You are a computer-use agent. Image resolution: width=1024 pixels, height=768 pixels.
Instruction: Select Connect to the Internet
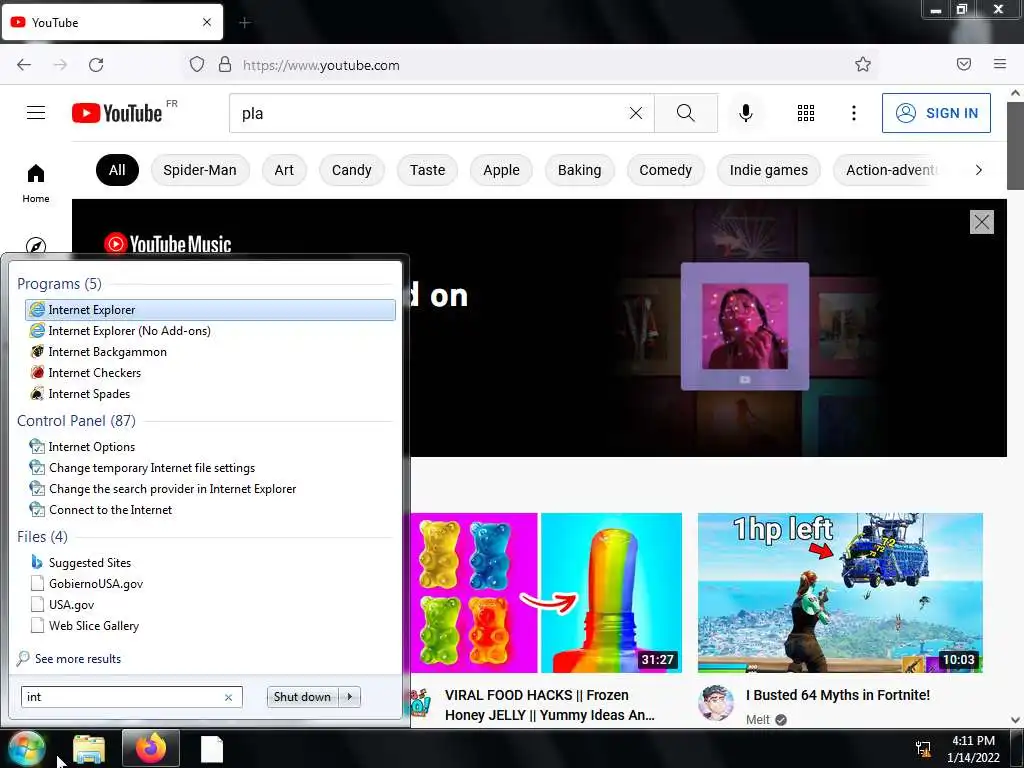210,509
